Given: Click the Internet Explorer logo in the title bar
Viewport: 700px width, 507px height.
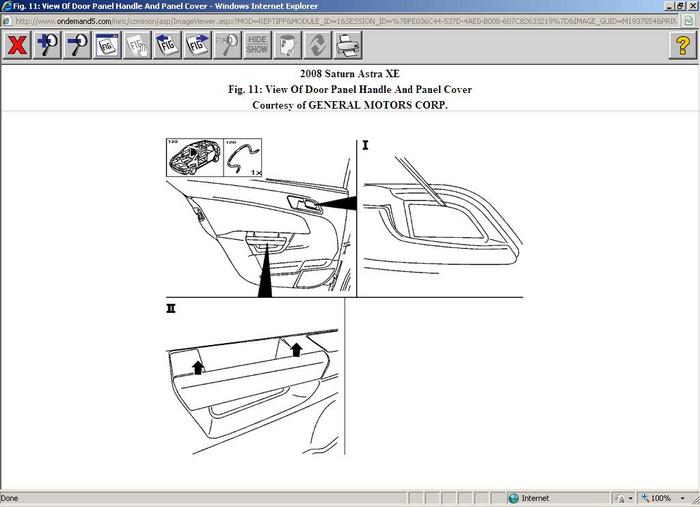Looking at the screenshot, I should pyautogui.click(x=6, y=6).
